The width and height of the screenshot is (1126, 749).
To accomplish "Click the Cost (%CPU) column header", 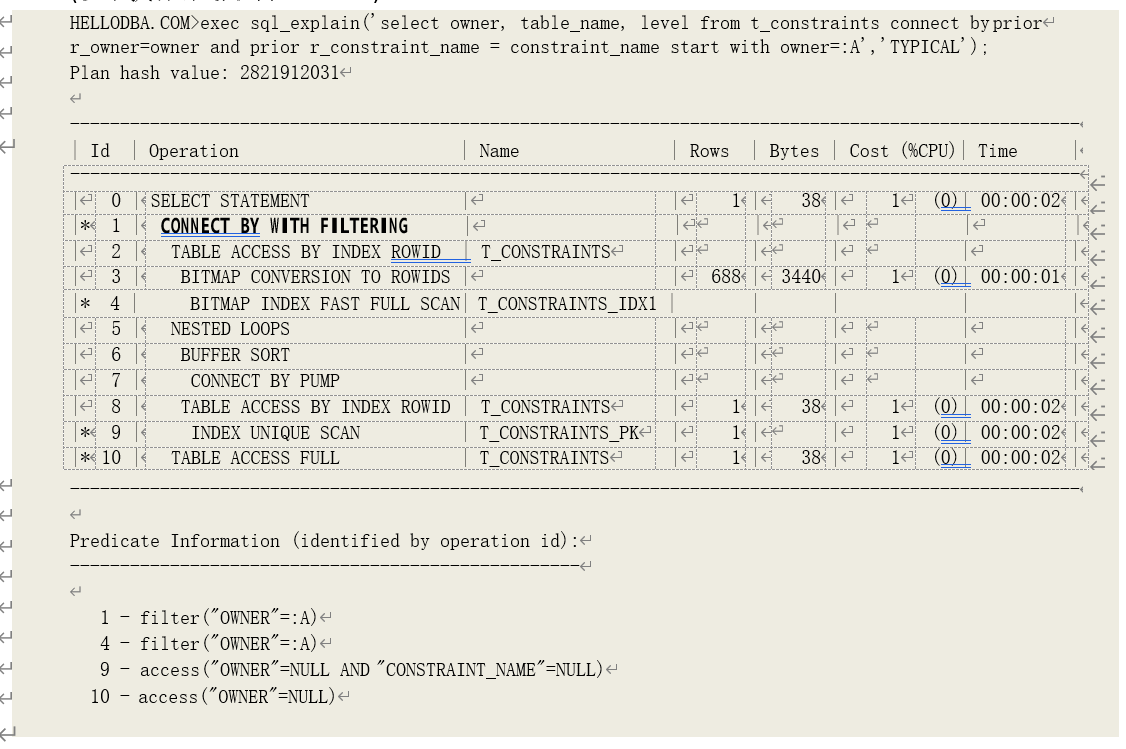I will (x=901, y=151).
